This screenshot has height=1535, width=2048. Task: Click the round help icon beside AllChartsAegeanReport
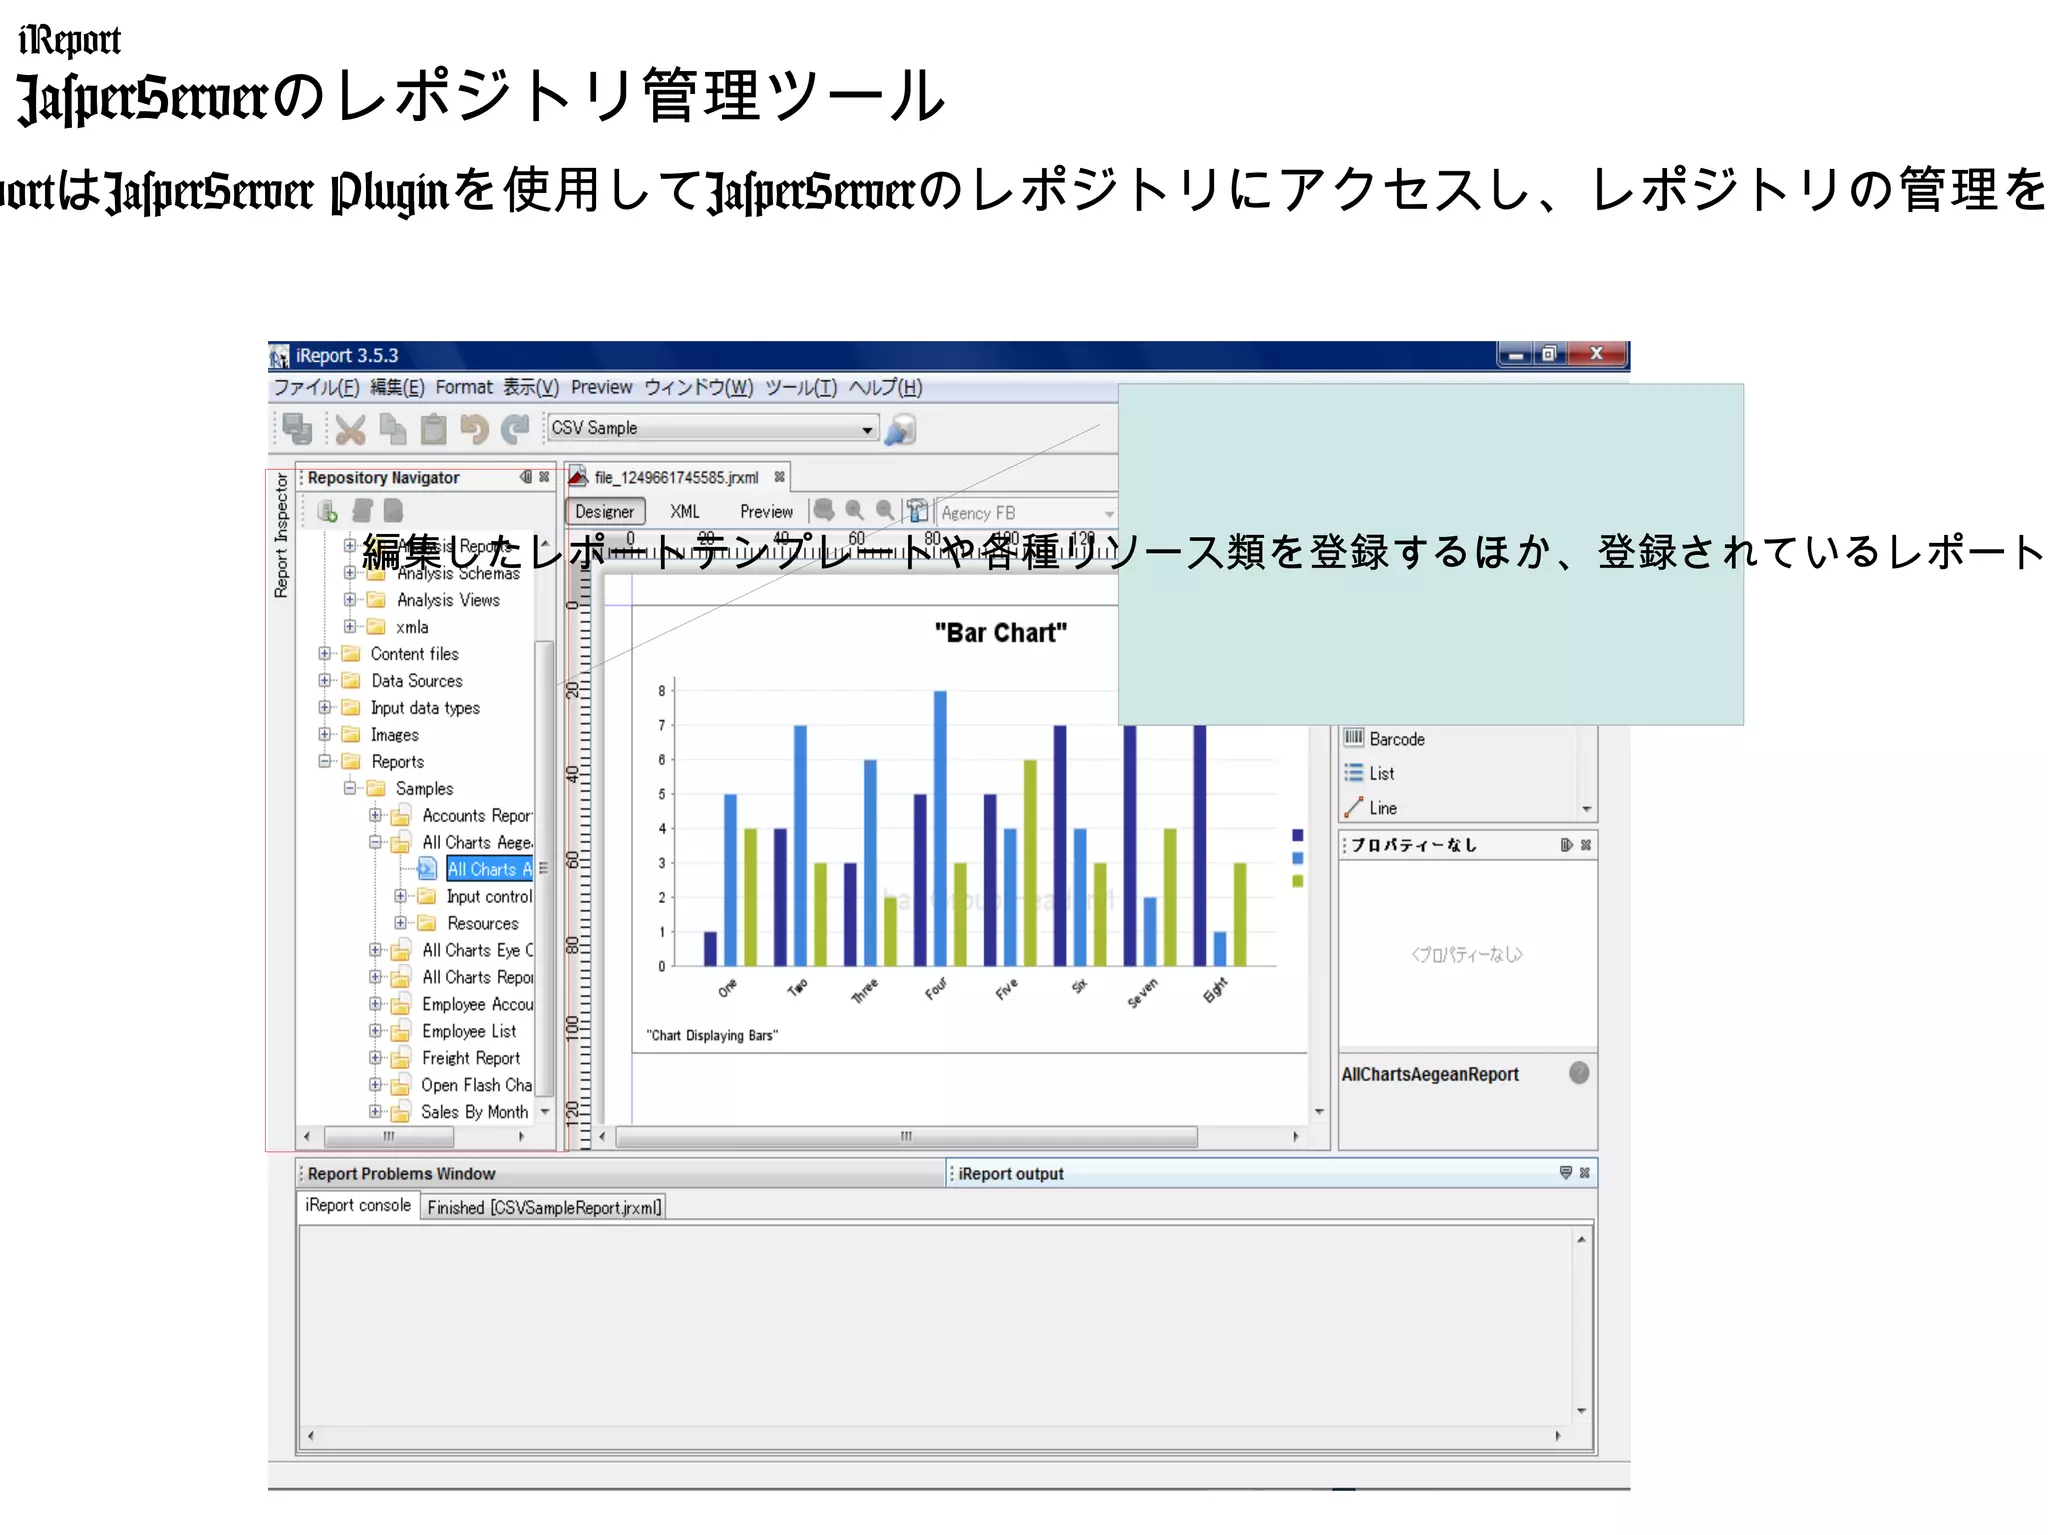(x=1579, y=1073)
